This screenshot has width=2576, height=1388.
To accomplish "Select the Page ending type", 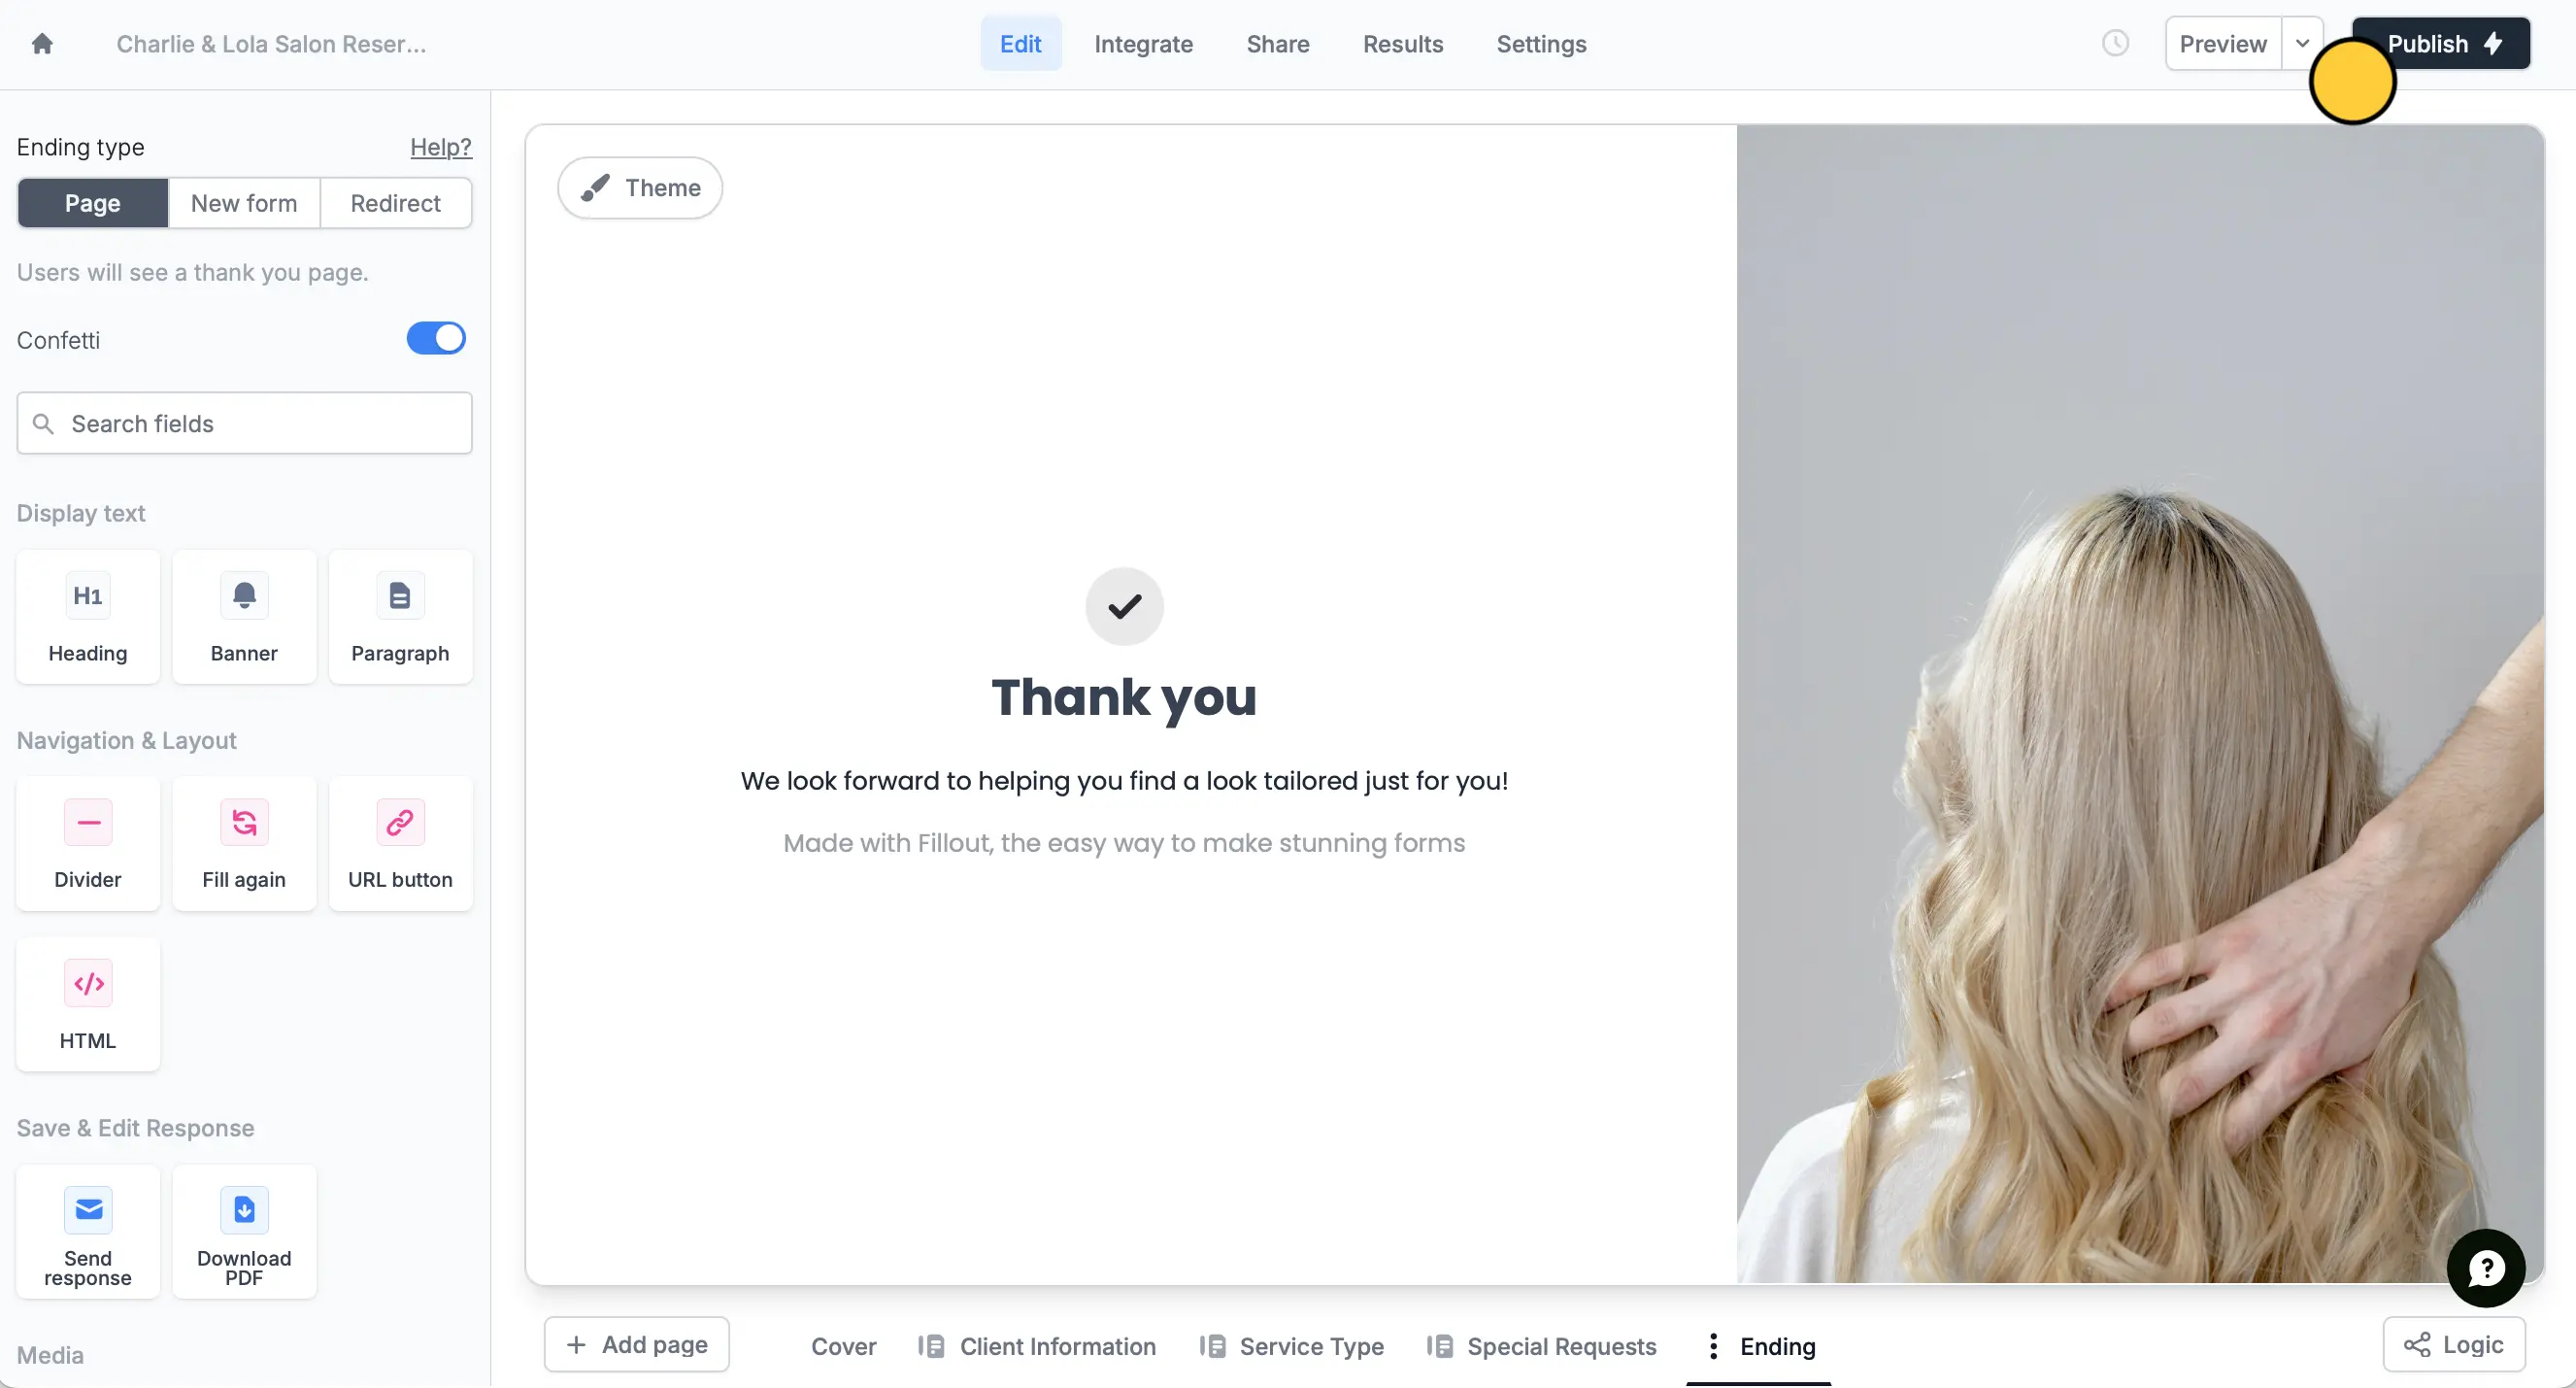I will coord(93,203).
